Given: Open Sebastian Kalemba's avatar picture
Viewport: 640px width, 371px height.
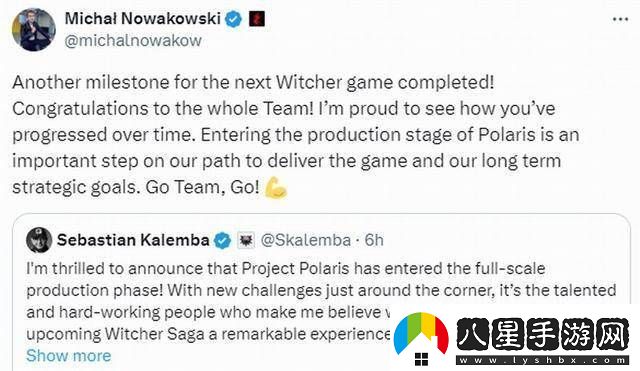Looking at the screenshot, I should point(39,240).
